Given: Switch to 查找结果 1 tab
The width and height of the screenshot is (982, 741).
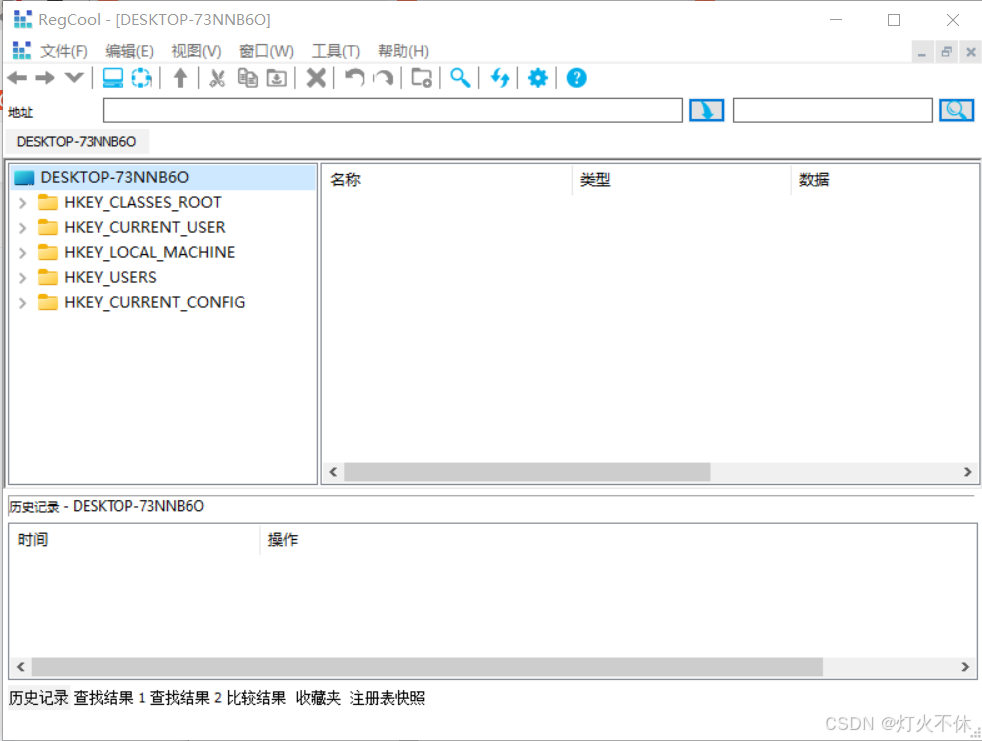Looking at the screenshot, I should coord(110,698).
